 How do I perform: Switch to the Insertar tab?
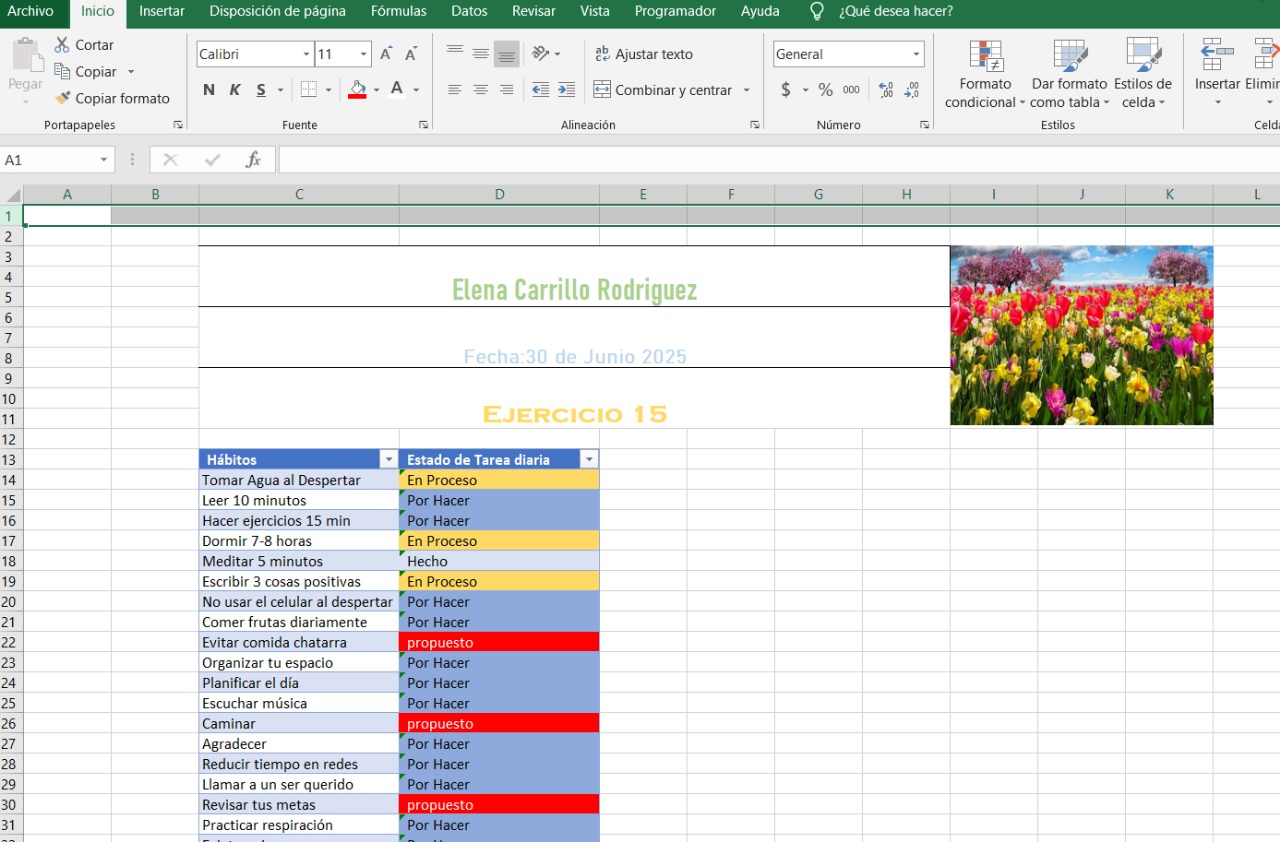pyautogui.click(x=161, y=11)
